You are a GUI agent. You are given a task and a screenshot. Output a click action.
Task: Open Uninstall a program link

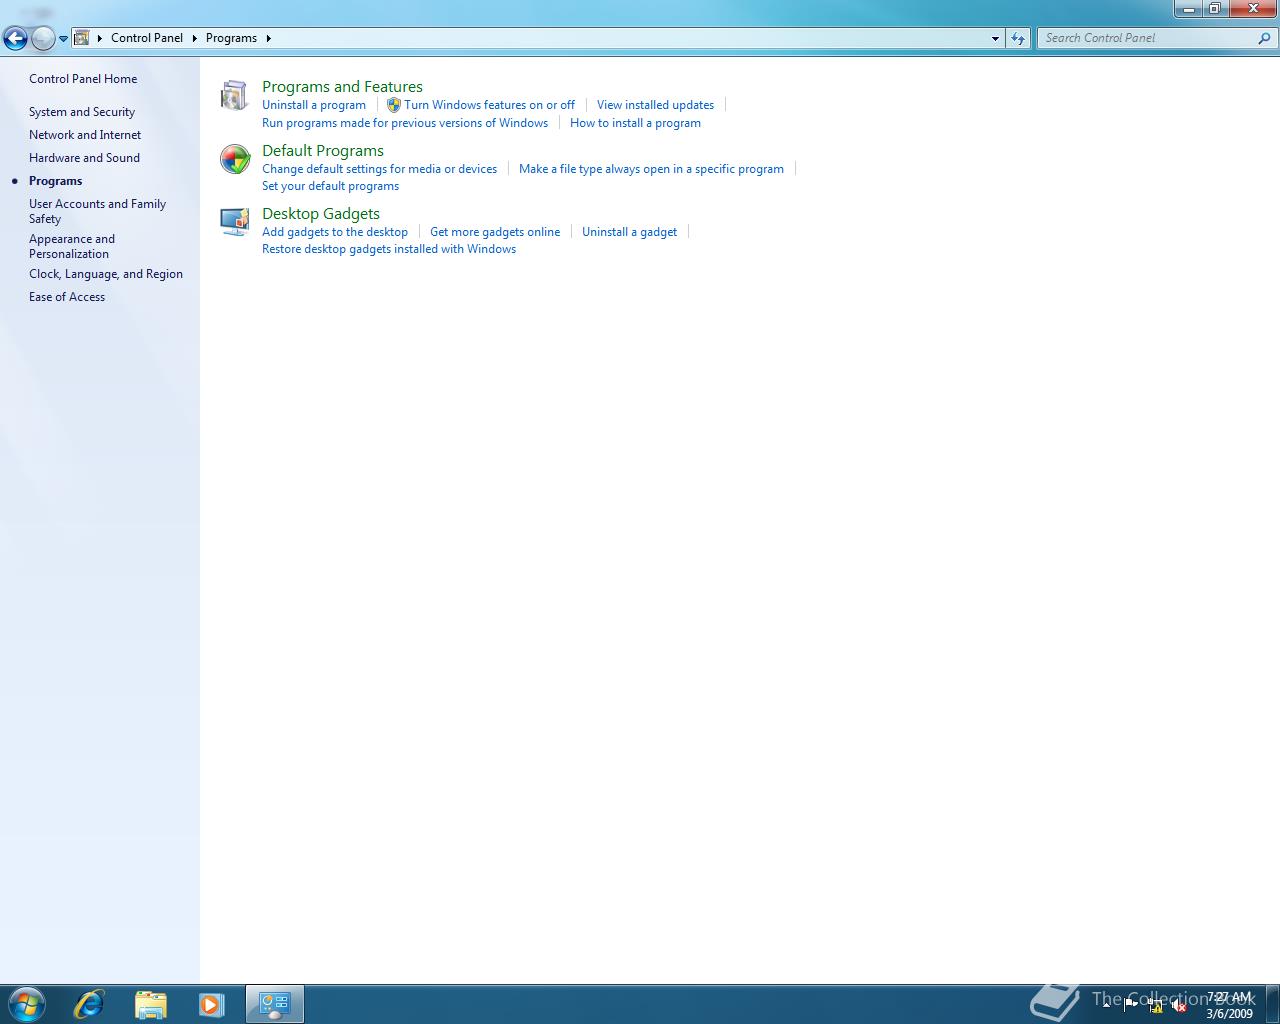point(314,104)
